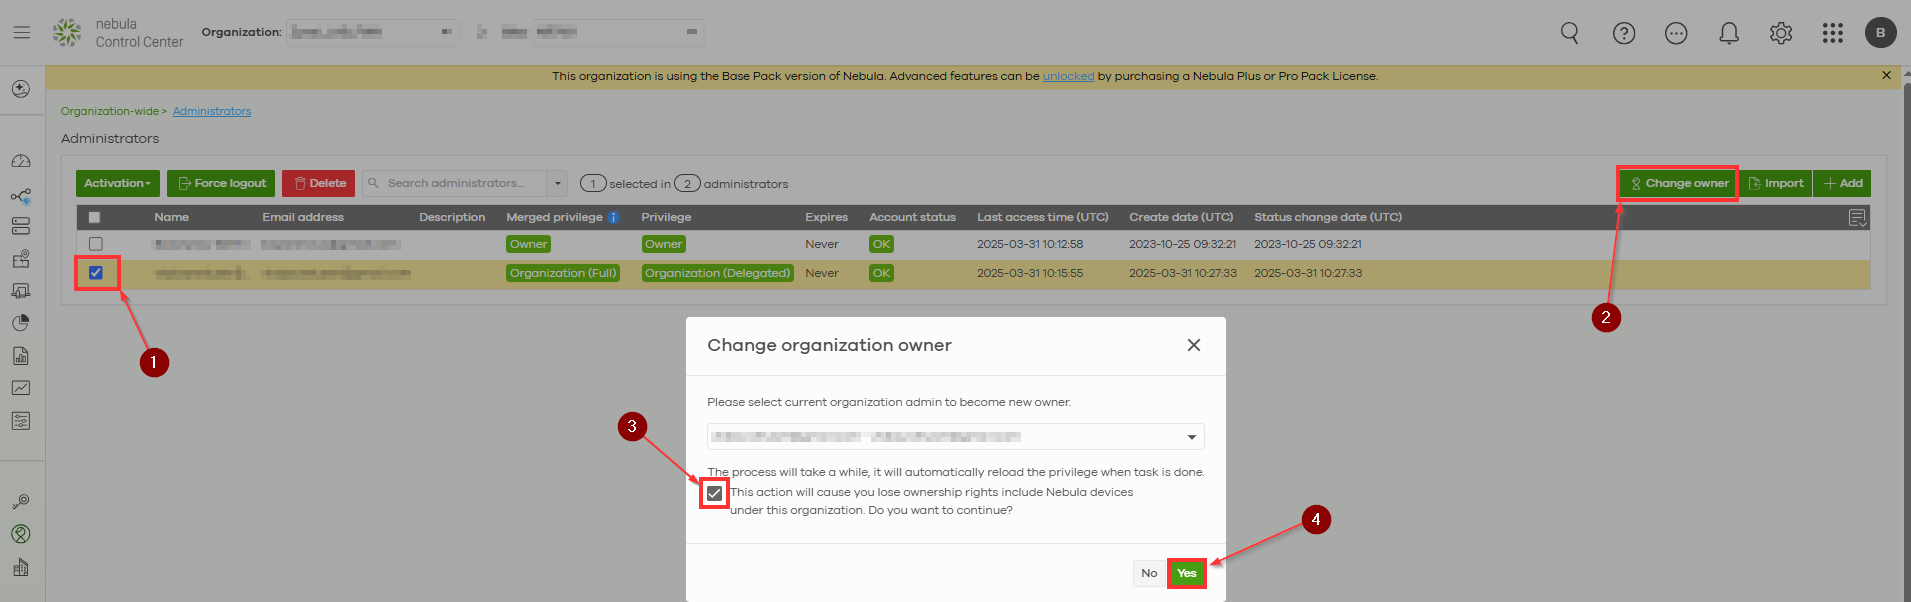Open the apps grid launcher

(1832, 33)
